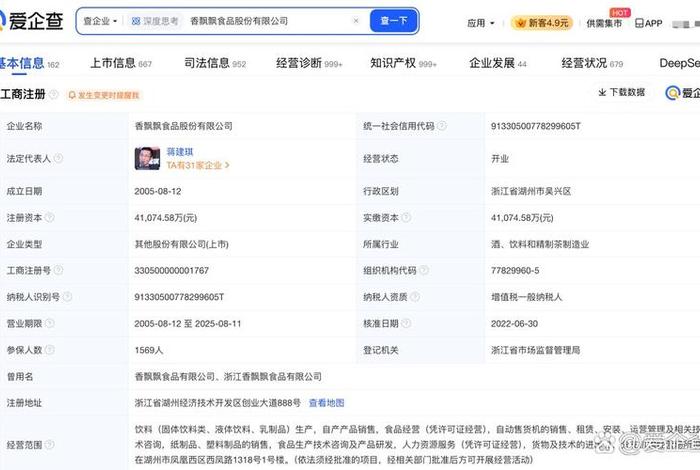Screen dimensions: 700x470
Task: Click the help icon beside 注册资本
Action: pyautogui.click(x=50, y=217)
